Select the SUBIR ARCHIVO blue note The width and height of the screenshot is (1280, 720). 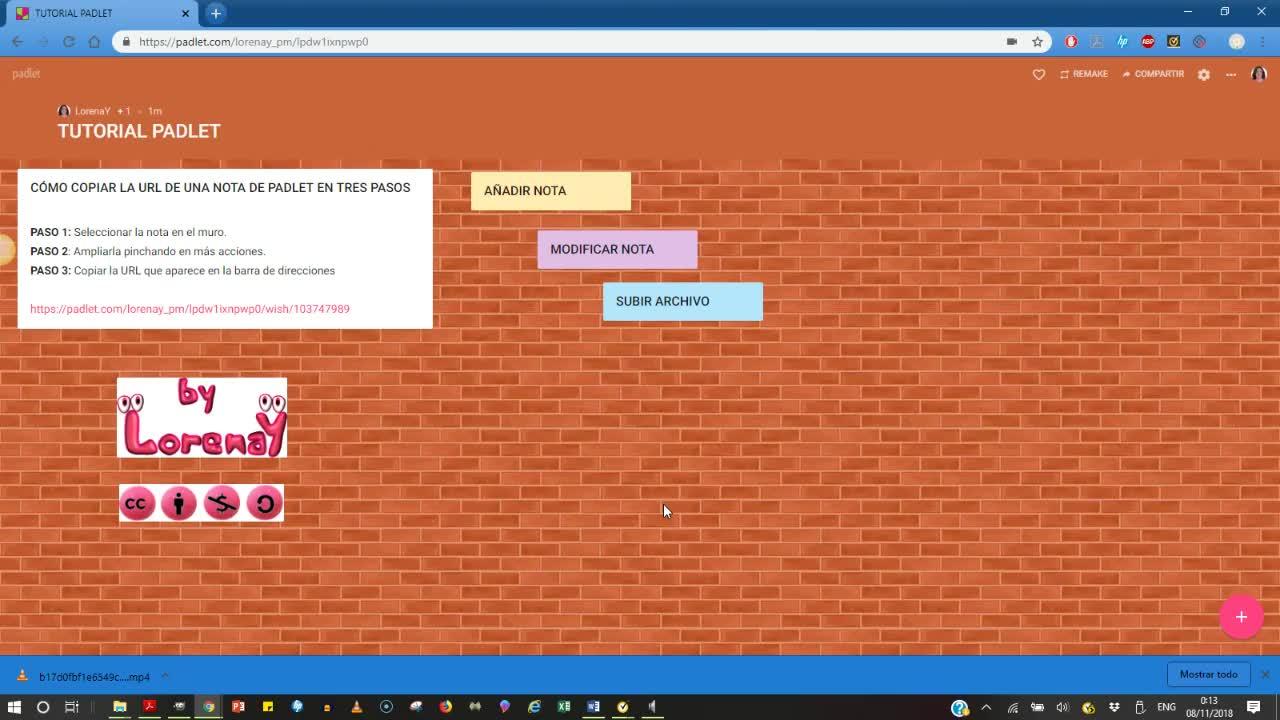tap(683, 301)
